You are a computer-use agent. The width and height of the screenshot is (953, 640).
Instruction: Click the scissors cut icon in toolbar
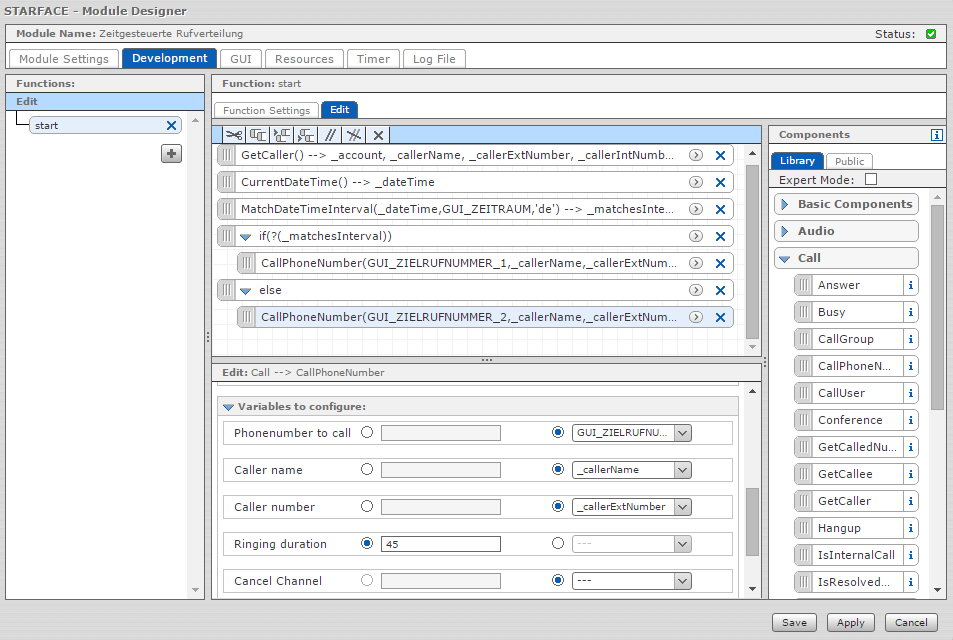point(233,135)
